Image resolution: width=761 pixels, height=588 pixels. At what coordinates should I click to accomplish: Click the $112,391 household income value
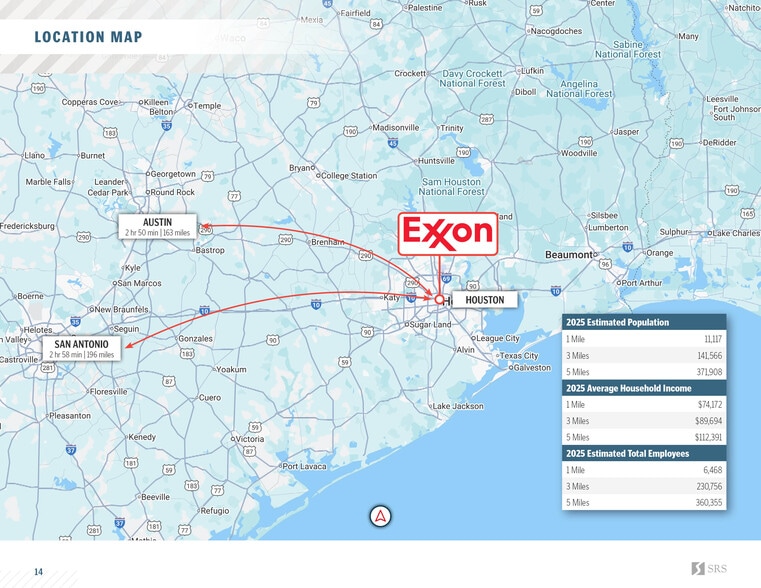pos(709,437)
